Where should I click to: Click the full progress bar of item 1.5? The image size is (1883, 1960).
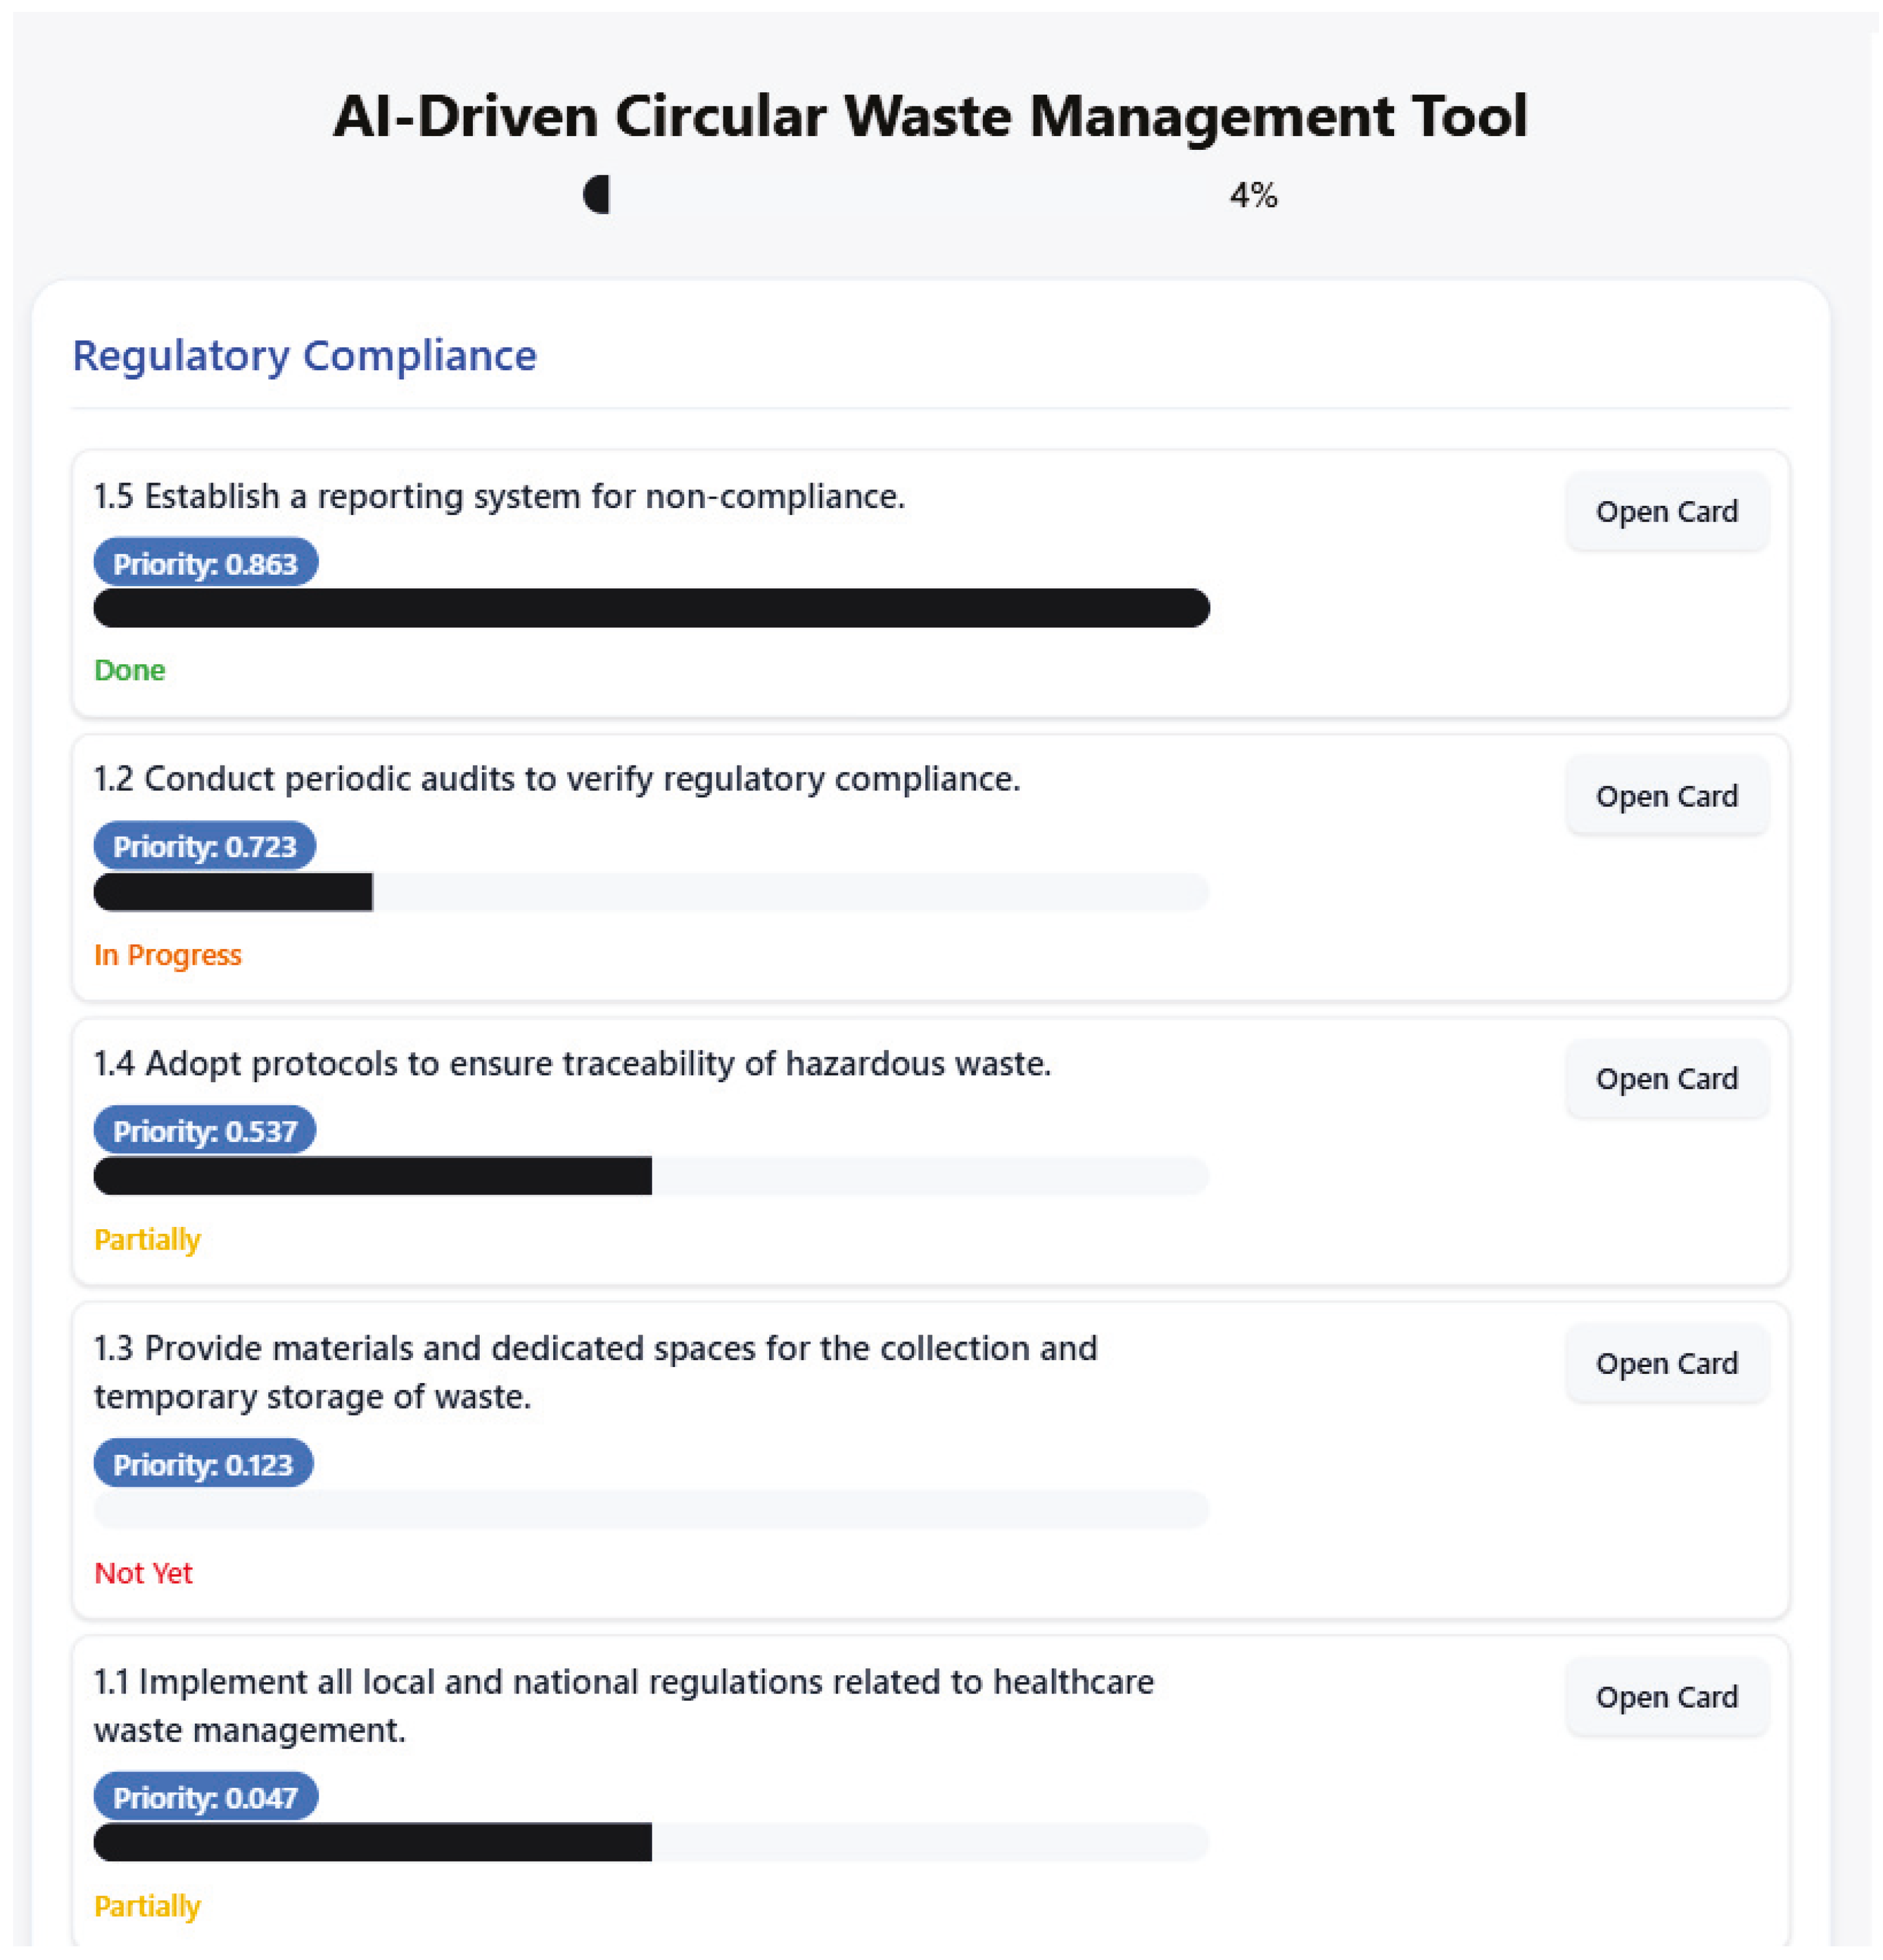pyautogui.click(x=651, y=608)
